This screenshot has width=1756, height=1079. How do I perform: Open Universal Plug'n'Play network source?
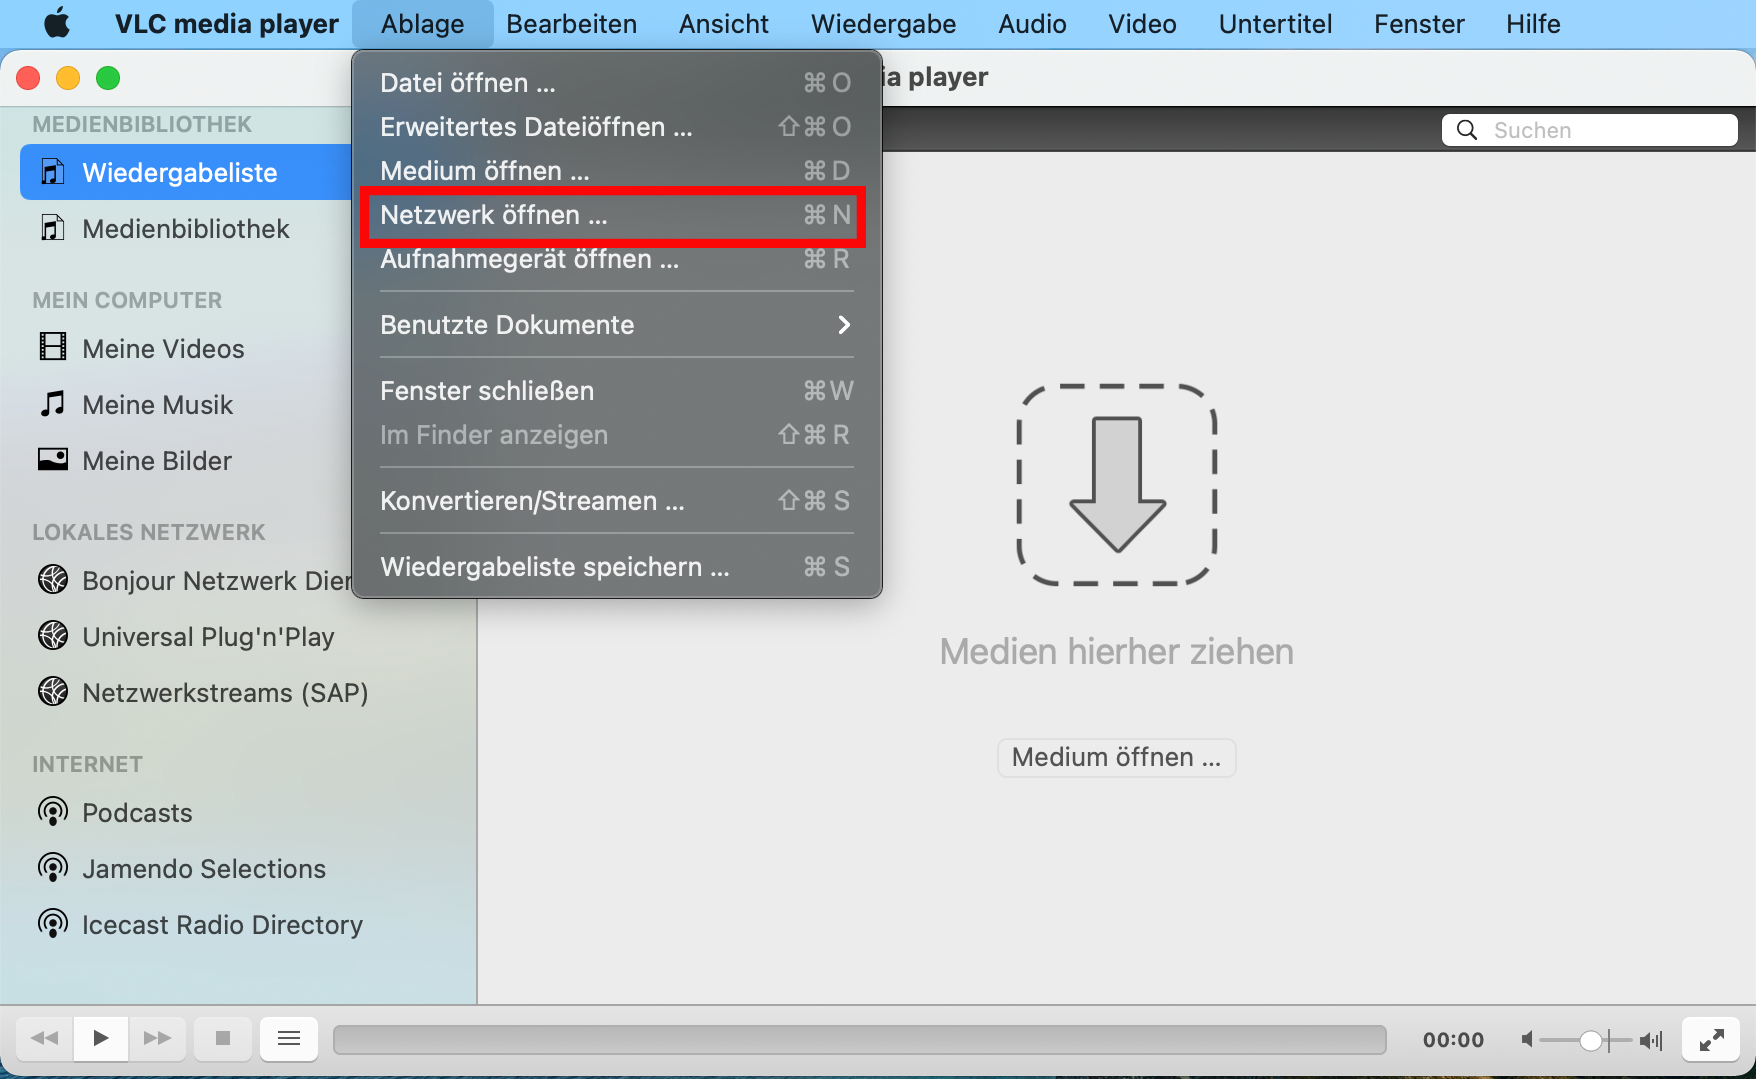pyautogui.click(x=208, y=637)
